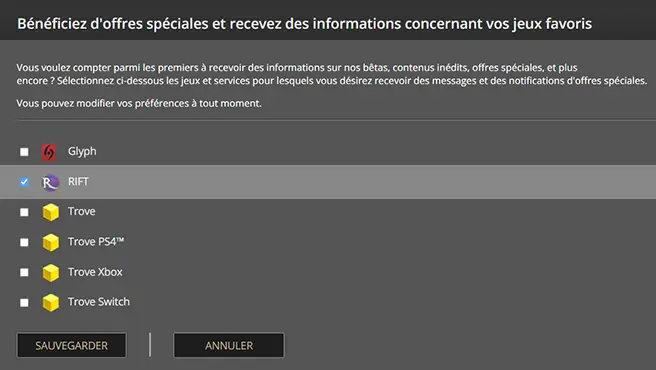The height and width of the screenshot is (370, 656).
Task: Click the RIFT text label
Action: click(x=78, y=182)
